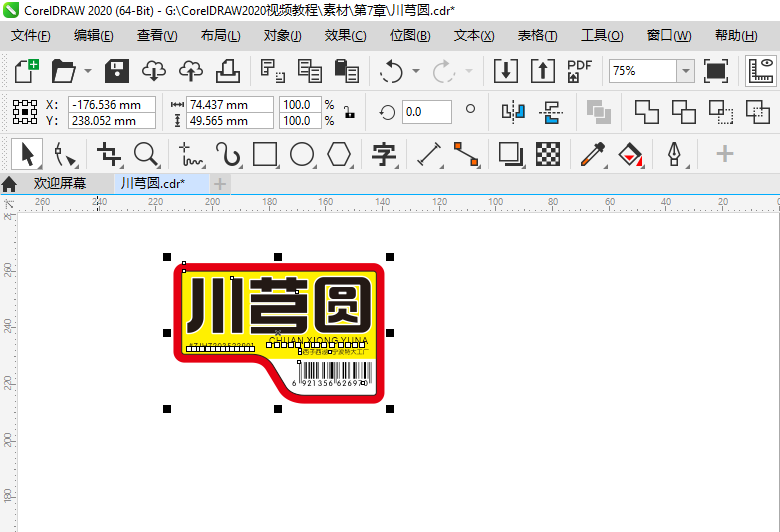Viewport: 780px width, 532px height.
Task: Click Mirror horizontally button
Action: 513,111
